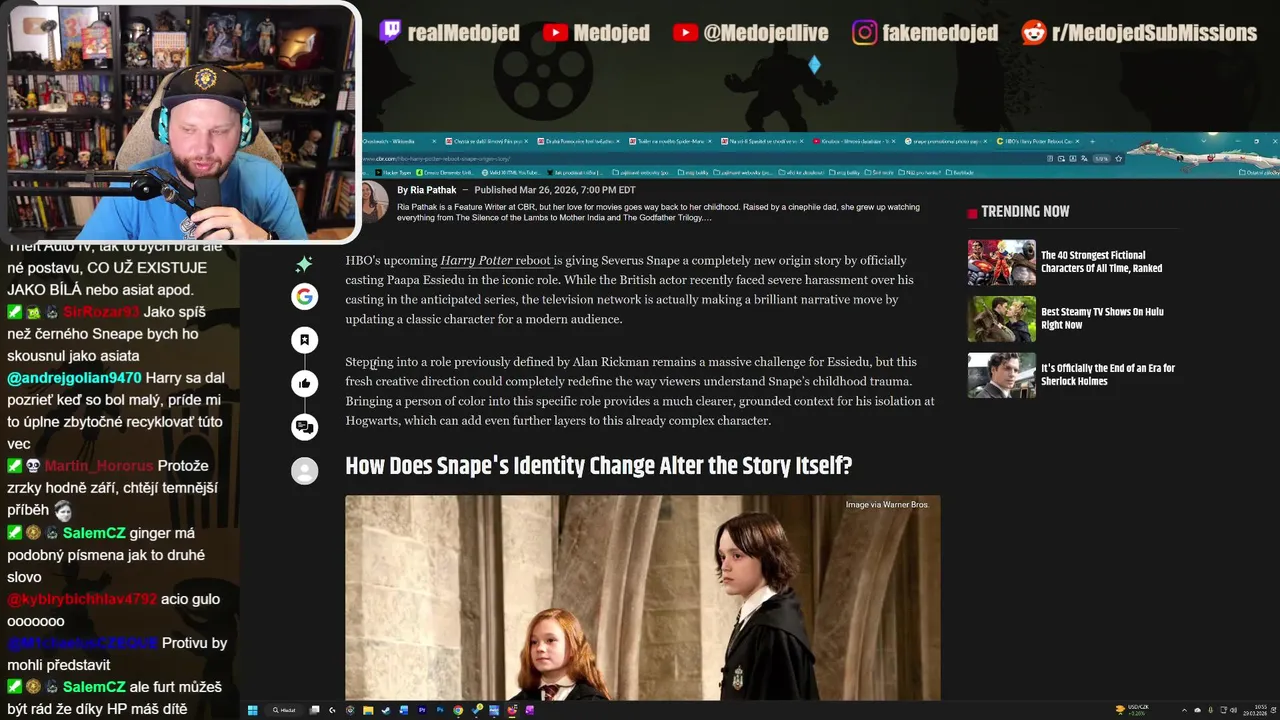Image resolution: width=1280 pixels, height=720 pixels.
Task: Click the cbr.com address bar
Action: pos(700,158)
